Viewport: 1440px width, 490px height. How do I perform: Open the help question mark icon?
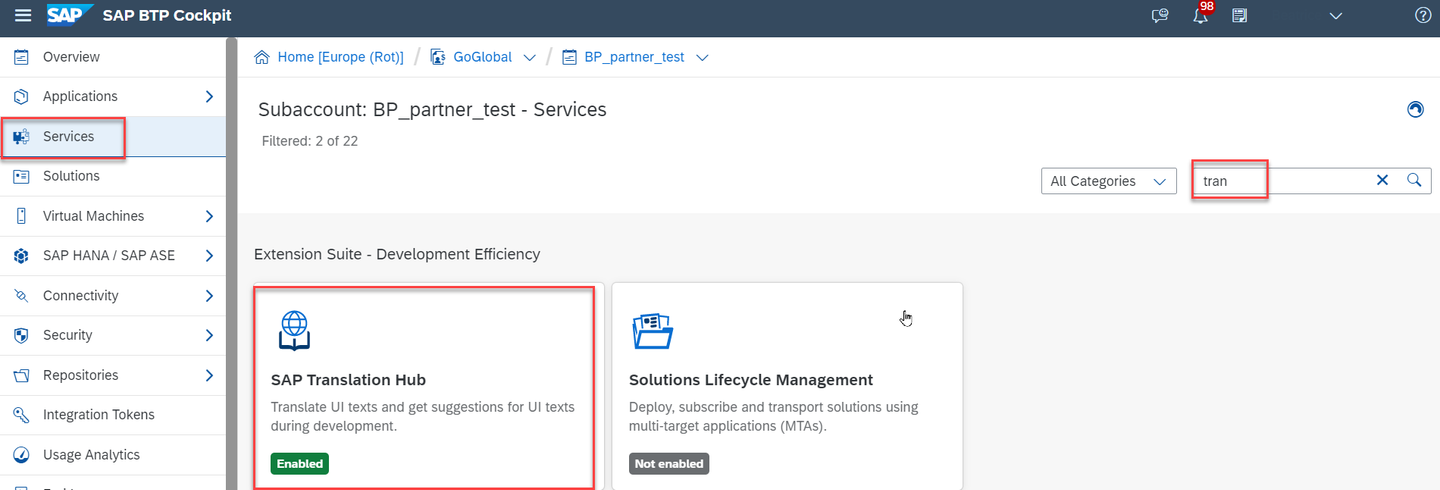click(x=1424, y=15)
